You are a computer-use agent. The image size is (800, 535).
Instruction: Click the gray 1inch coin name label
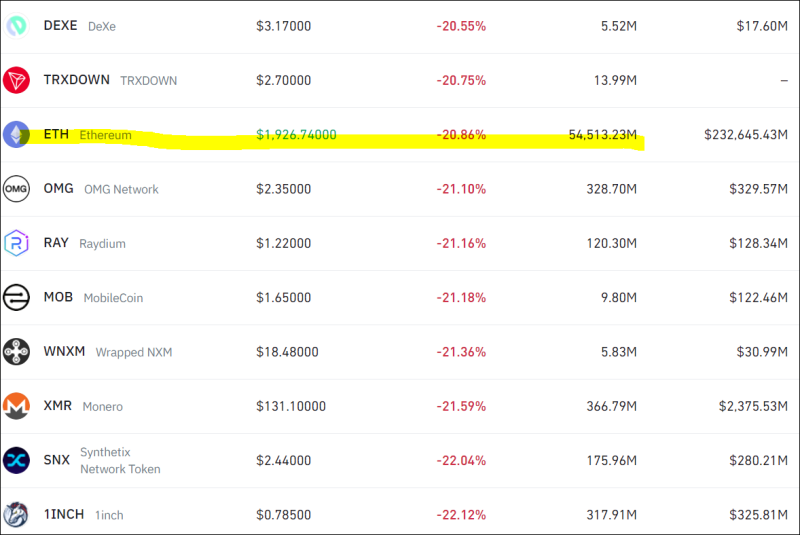[x=109, y=515]
